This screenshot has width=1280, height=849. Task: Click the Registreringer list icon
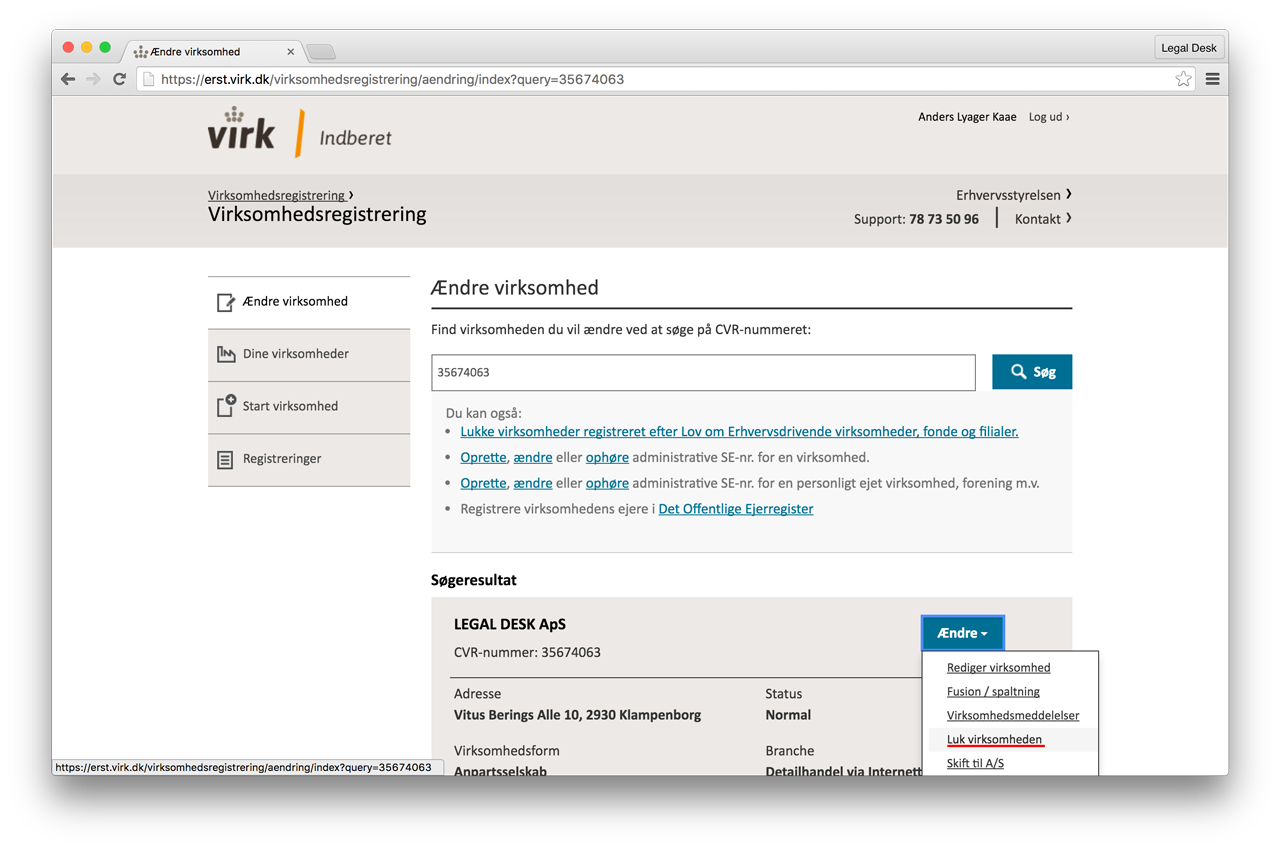coord(225,459)
